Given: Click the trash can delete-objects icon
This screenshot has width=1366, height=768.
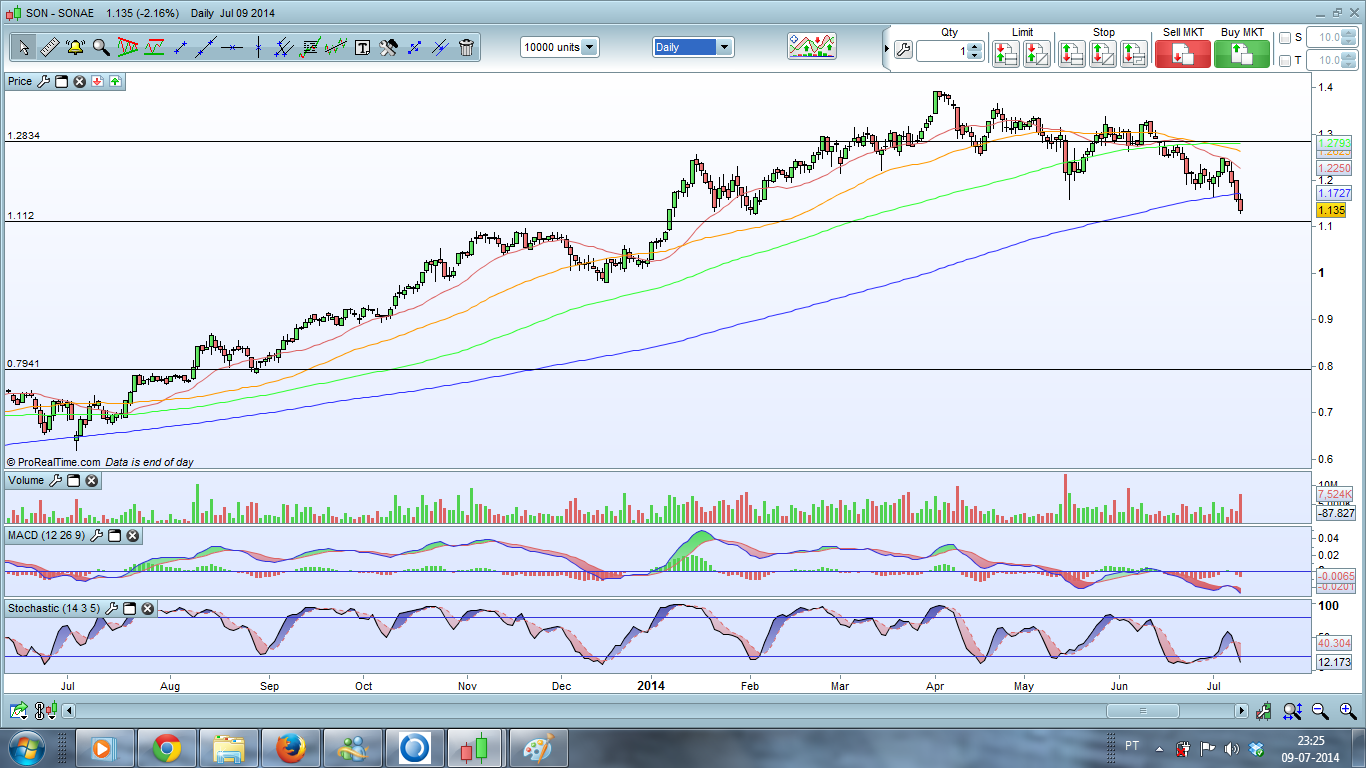Looking at the screenshot, I should click(x=466, y=47).
